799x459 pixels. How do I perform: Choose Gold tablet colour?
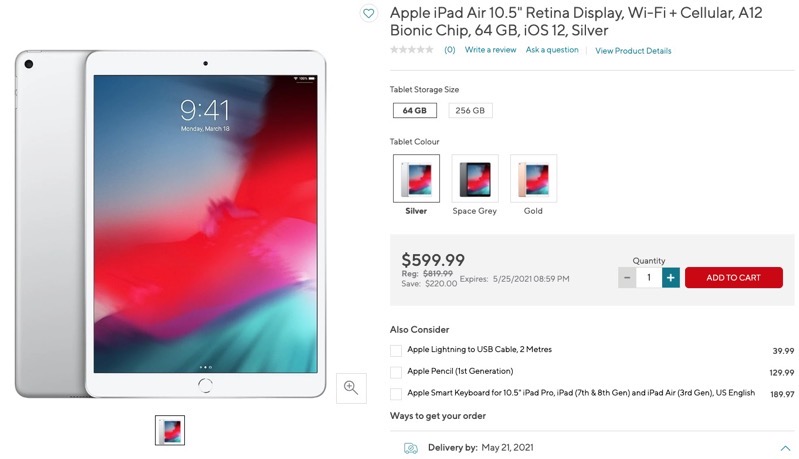[534, 178]
